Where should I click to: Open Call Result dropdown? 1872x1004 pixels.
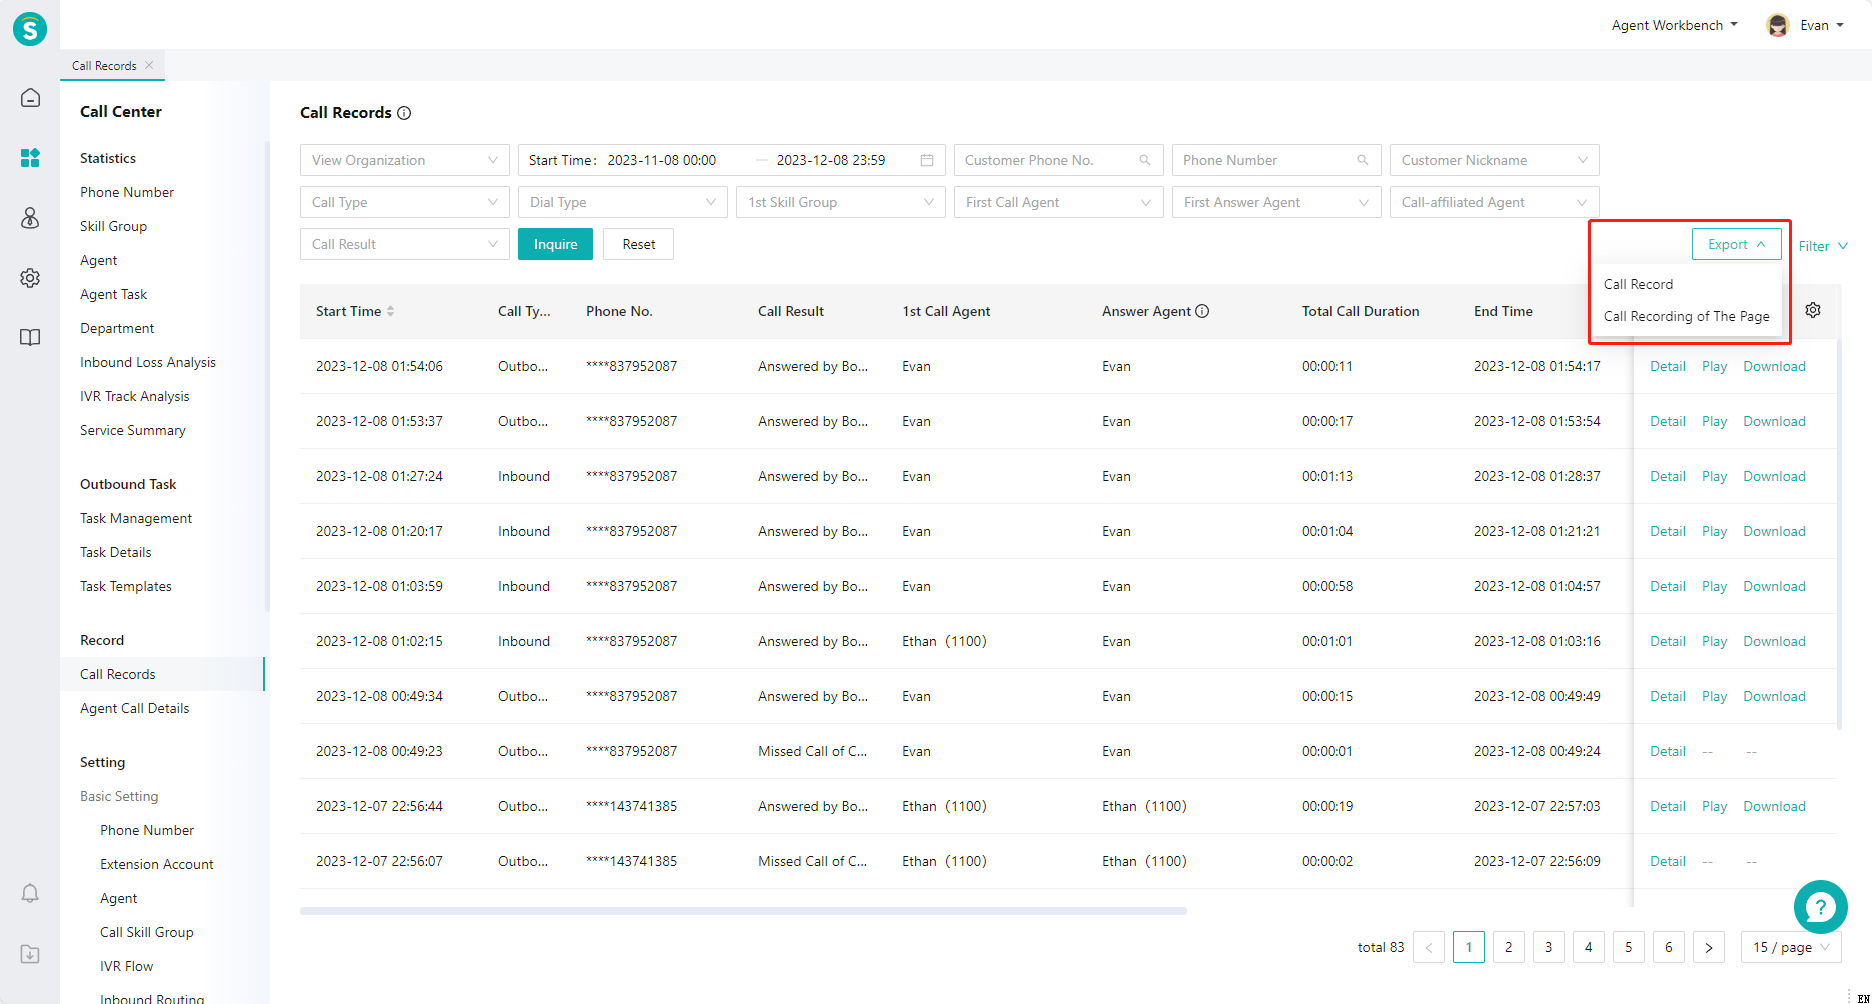tap(405, 244)
